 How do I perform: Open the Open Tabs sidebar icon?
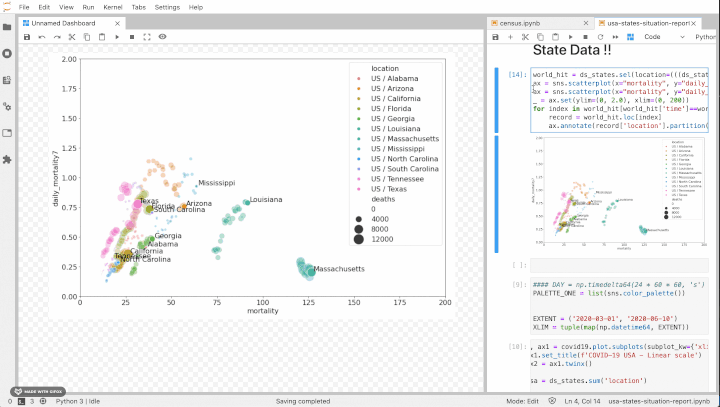coord(7,133)
